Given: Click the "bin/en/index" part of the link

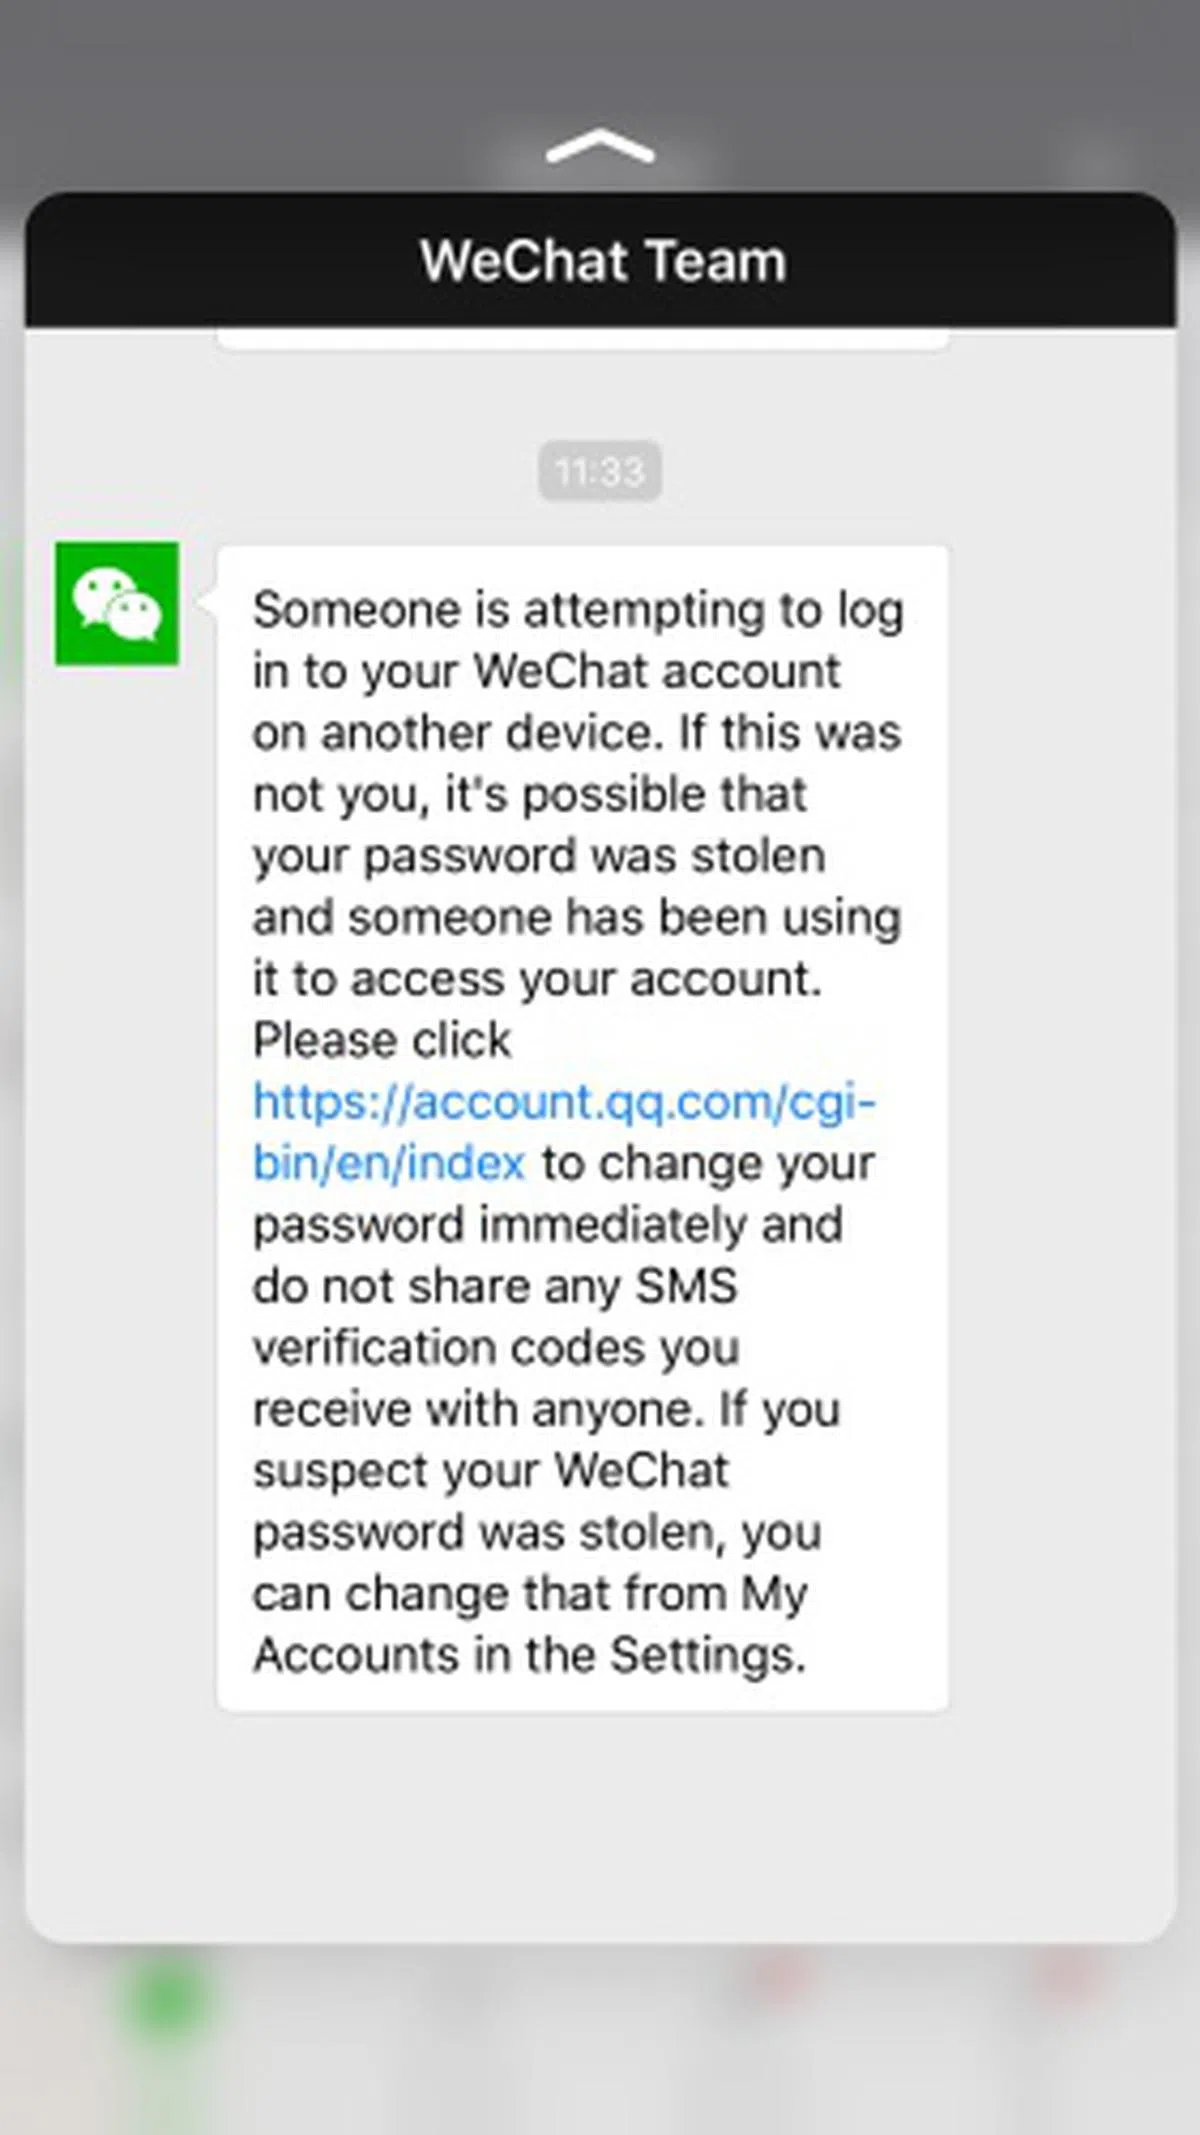Looking at the screenshot, I should pyautogui.click(x=388, y=1164).
